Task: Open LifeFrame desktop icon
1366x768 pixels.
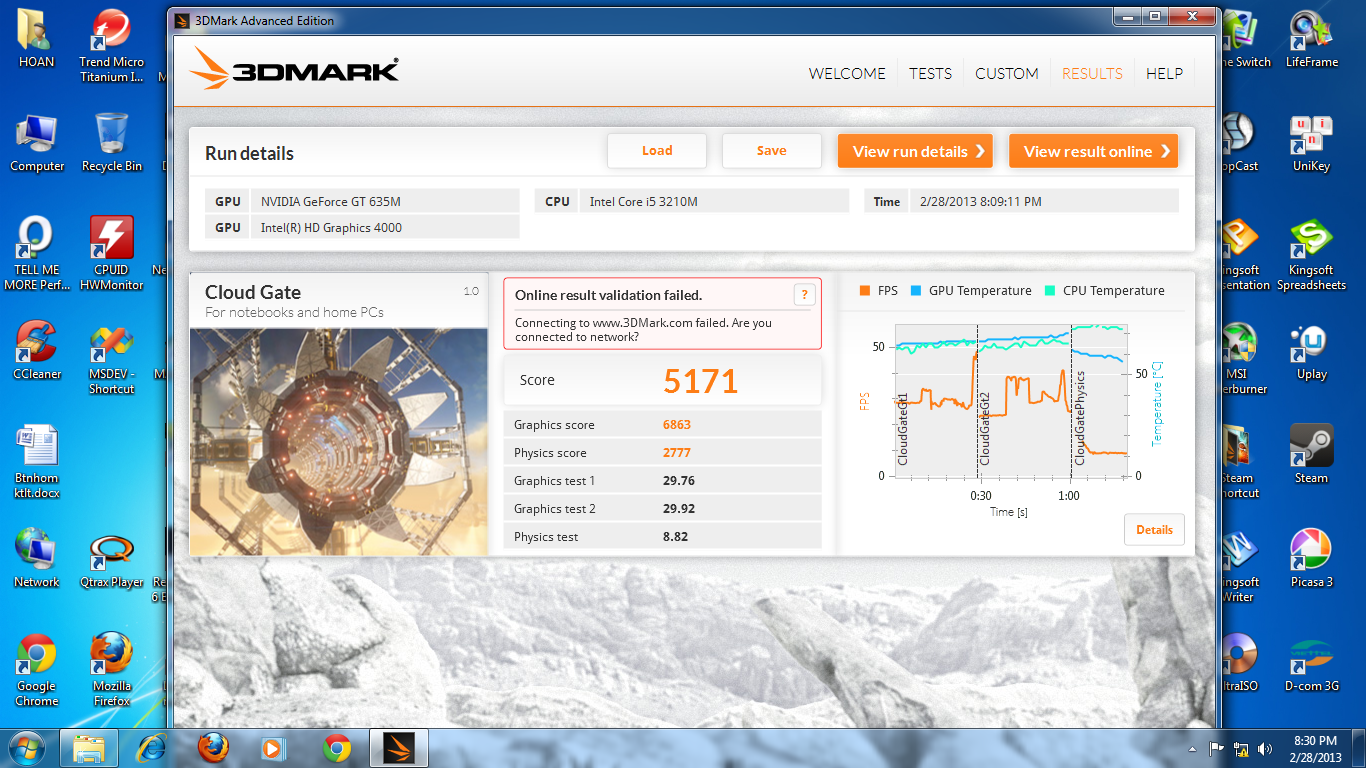Action: [1312, 40]
